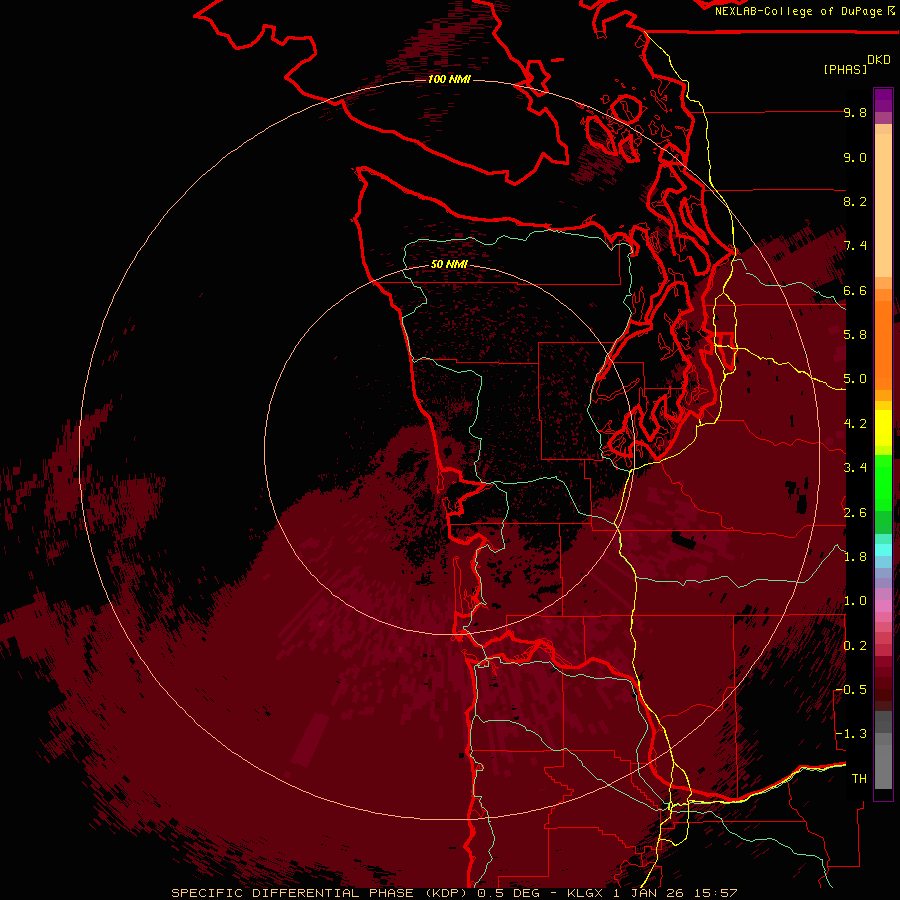Click the 1 JAN 26 date text
This screenshot has height=900, width=900.
649,893
